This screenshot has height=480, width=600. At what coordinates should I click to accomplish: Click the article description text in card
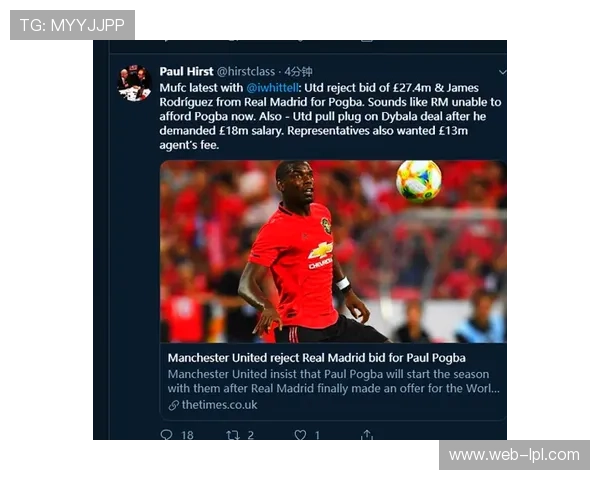(333, 381)
